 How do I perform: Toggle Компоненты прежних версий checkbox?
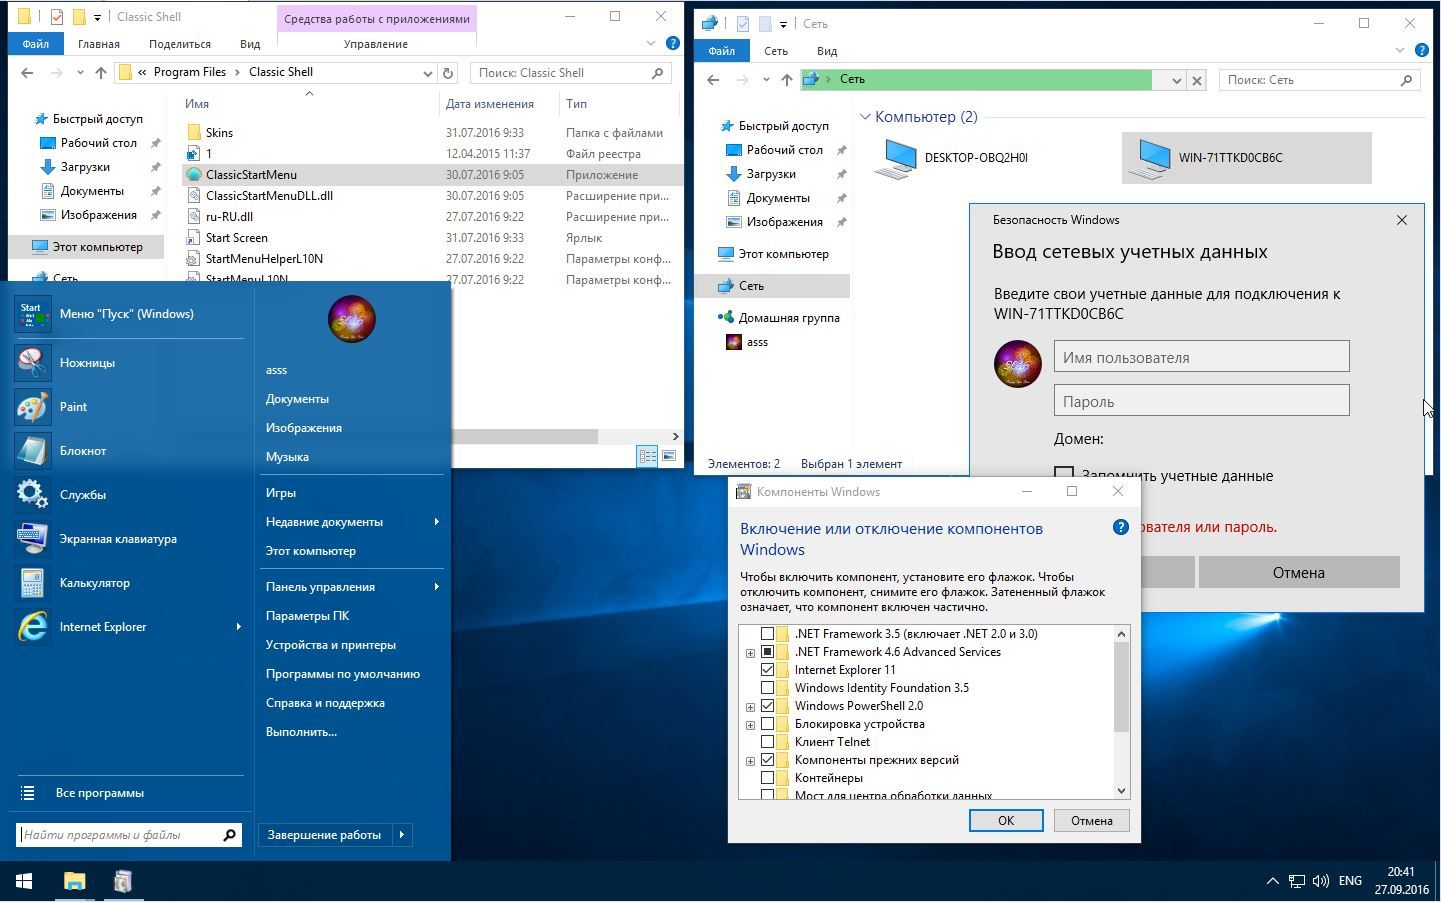[767, 760]
